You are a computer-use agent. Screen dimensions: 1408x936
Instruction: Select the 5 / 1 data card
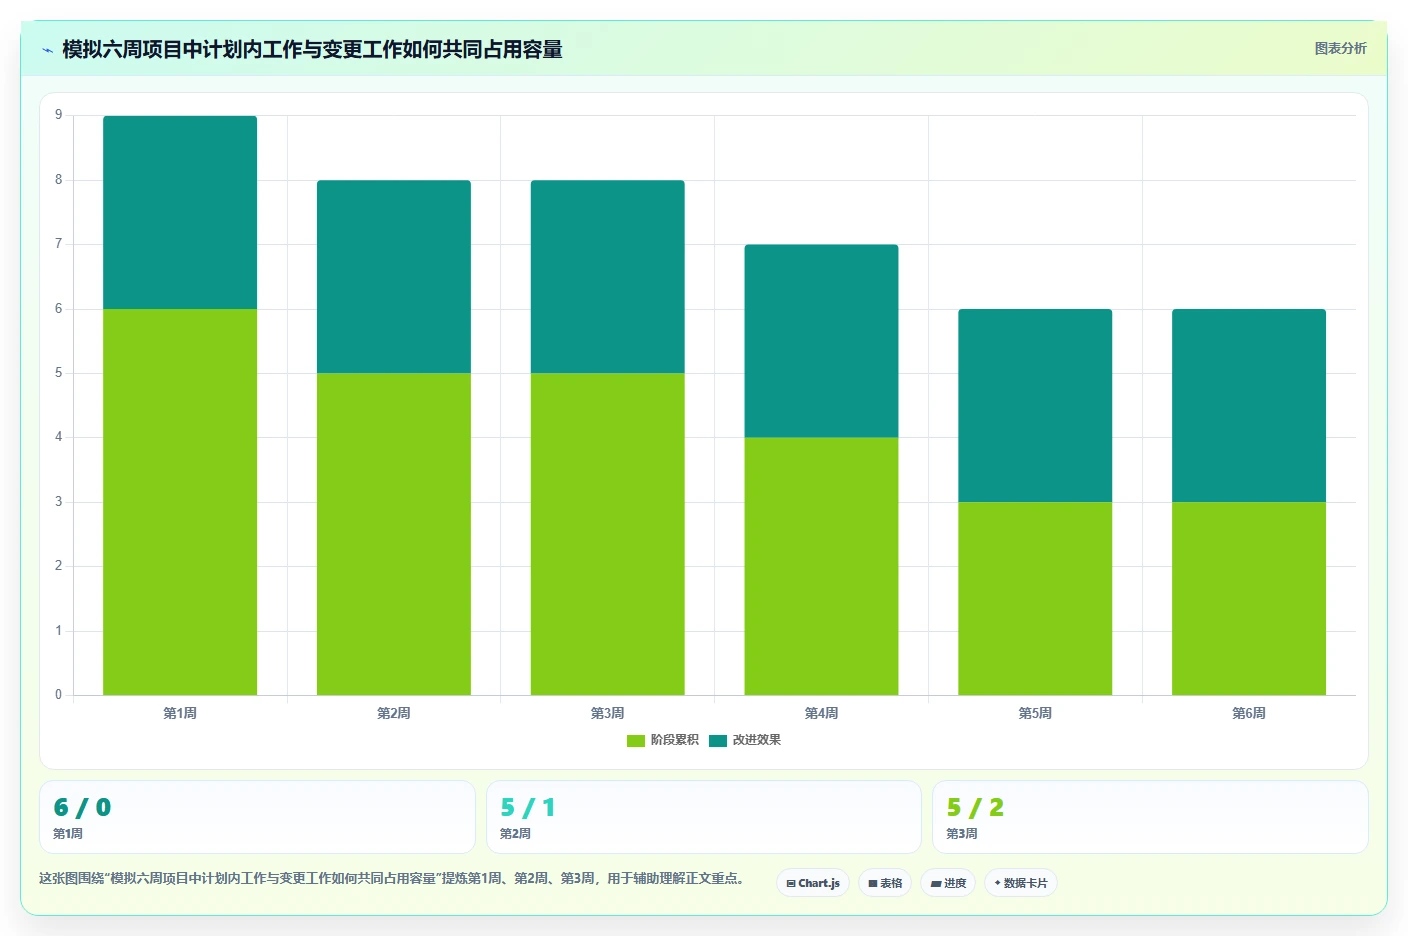(x=704, y=817)
